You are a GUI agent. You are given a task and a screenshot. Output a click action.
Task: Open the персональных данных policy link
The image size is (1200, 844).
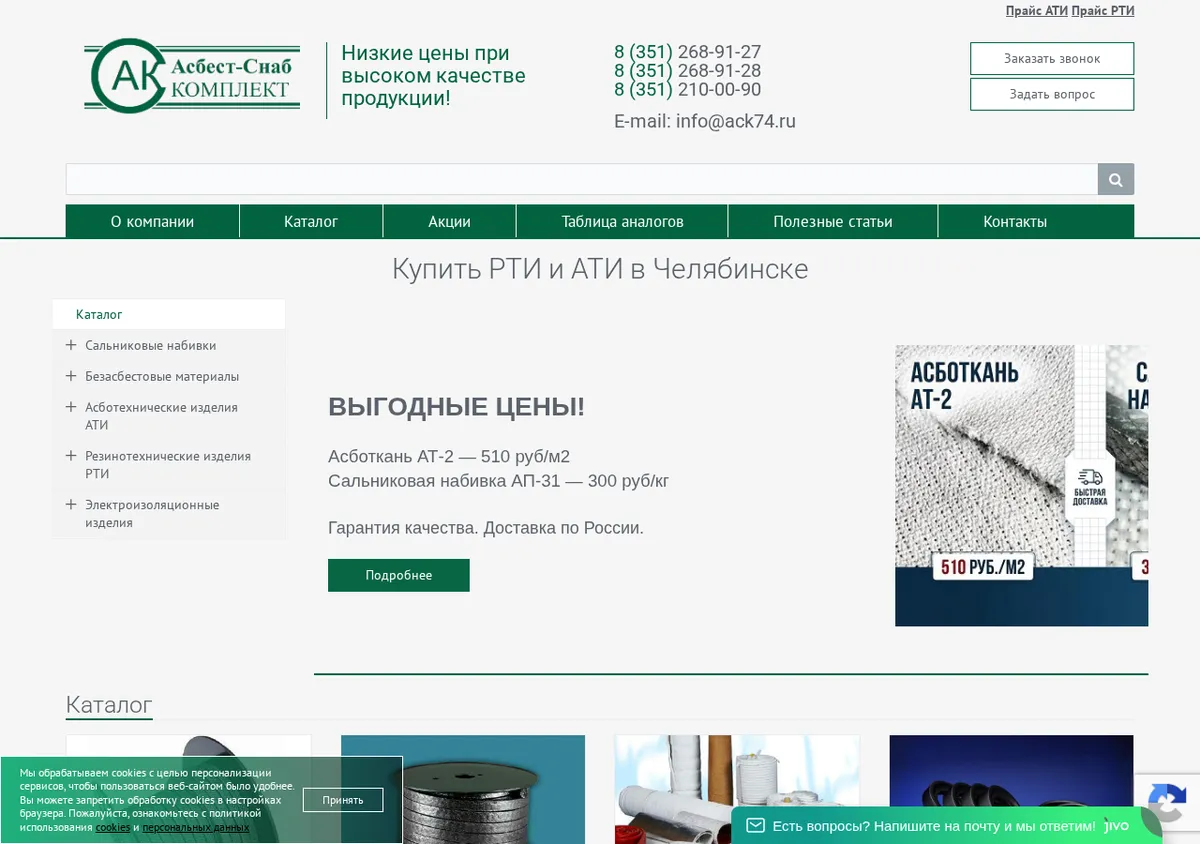[x=195, y=827]
